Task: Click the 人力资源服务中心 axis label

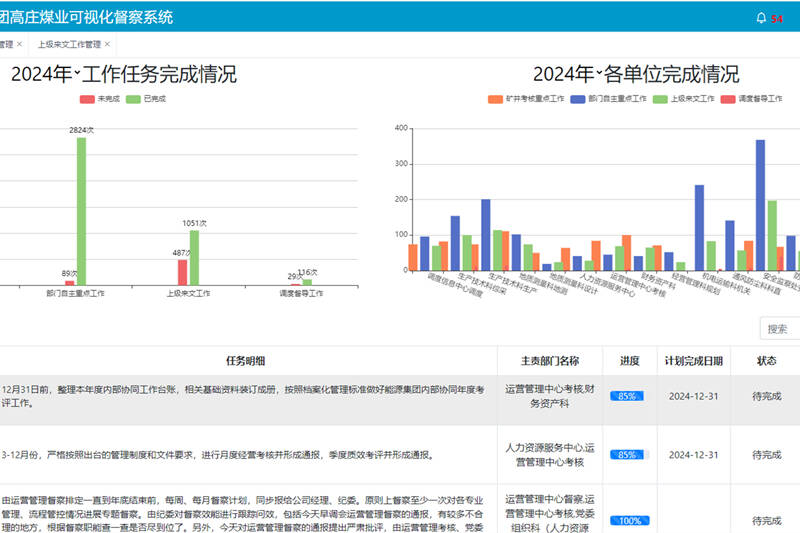Action: coord(608,286)
